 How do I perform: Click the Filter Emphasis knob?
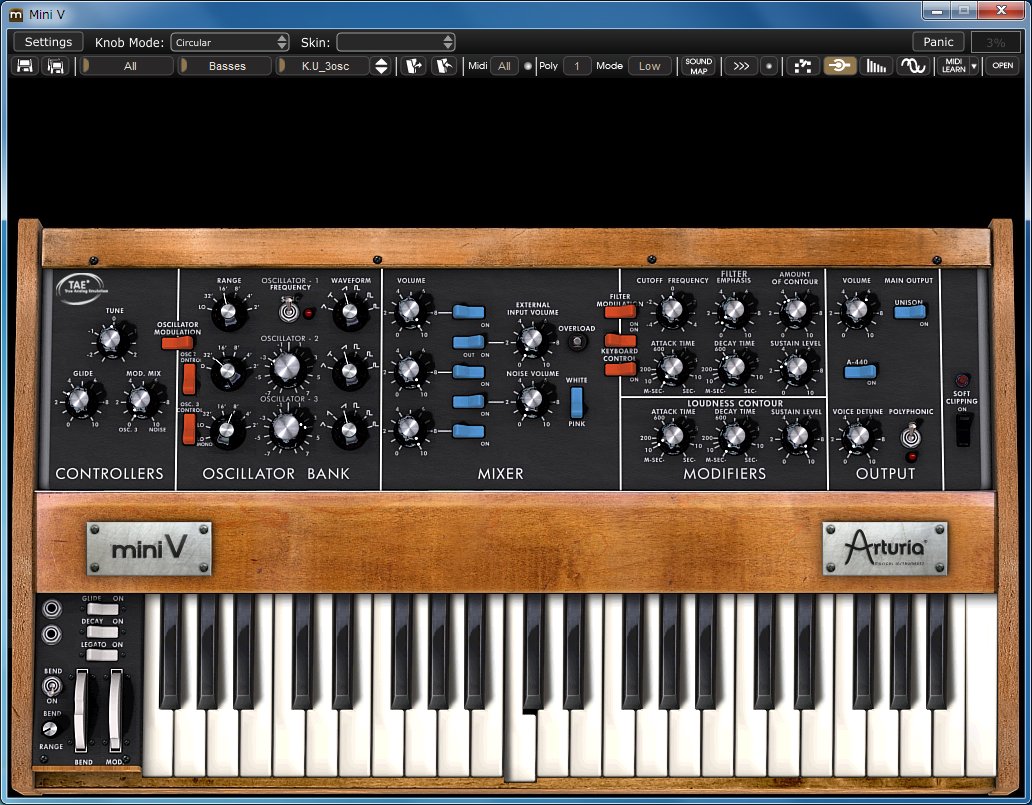(x=733, y=309)
